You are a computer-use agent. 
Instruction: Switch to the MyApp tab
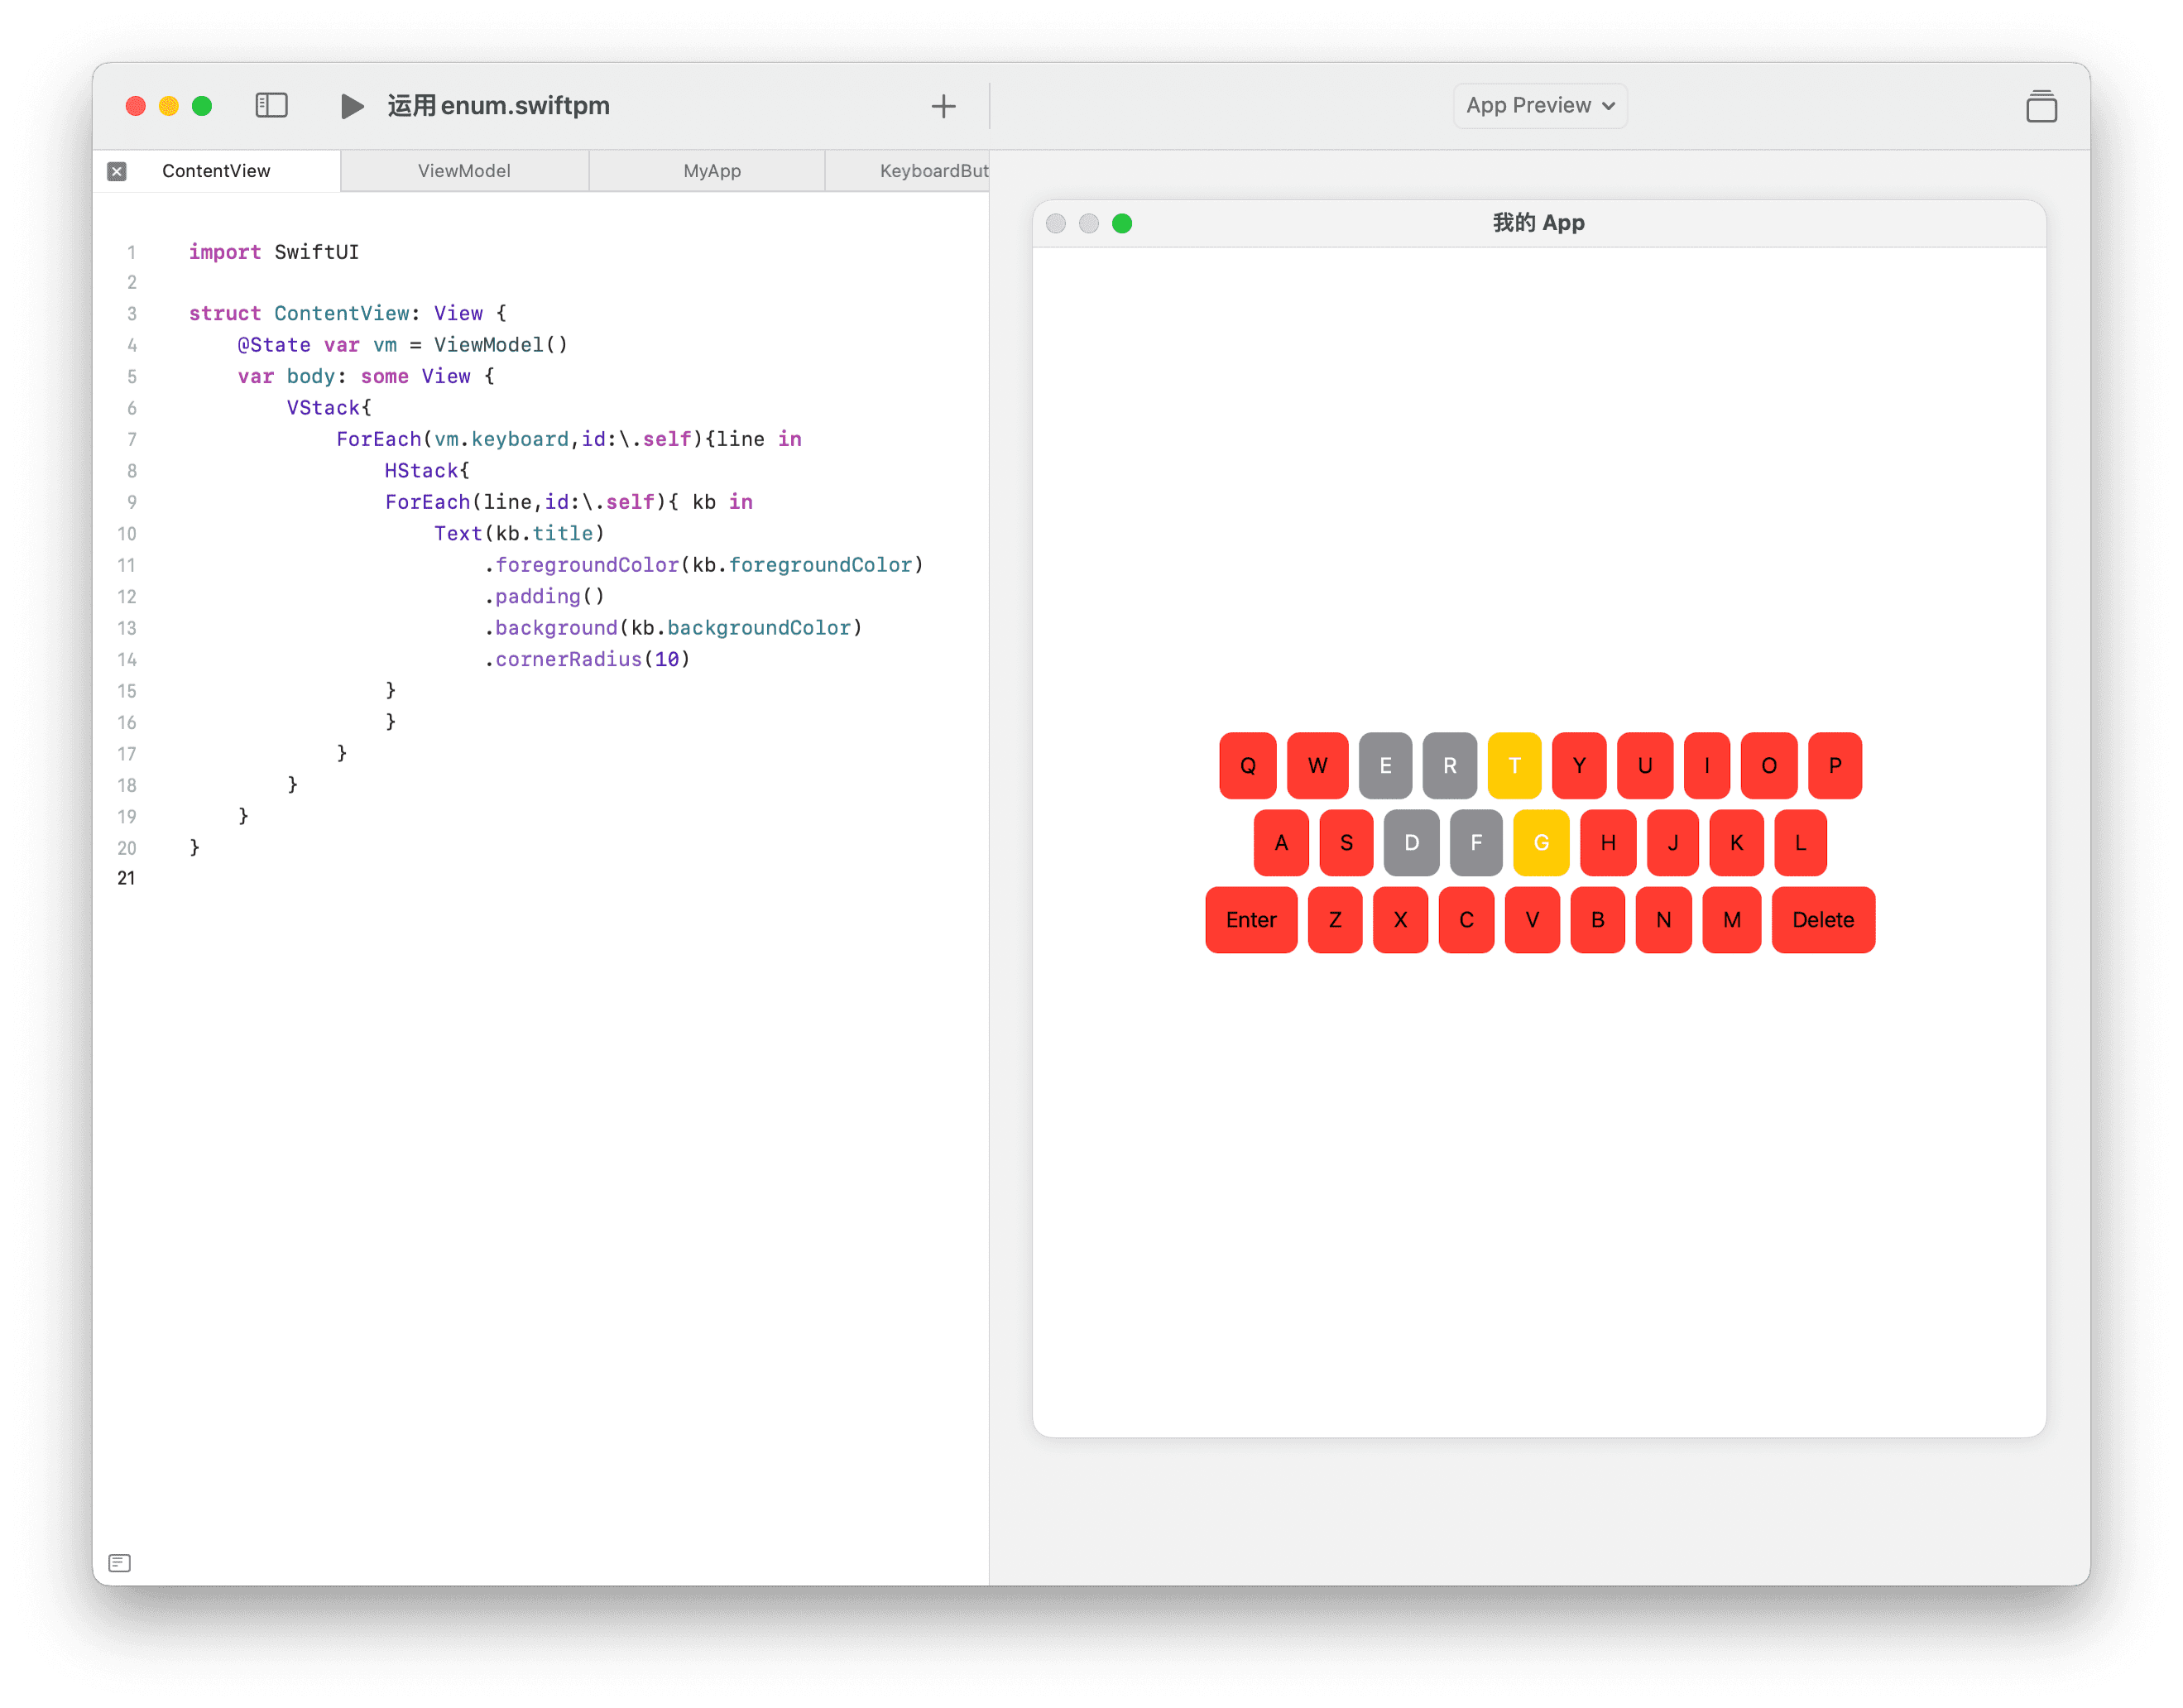point(712,171)
